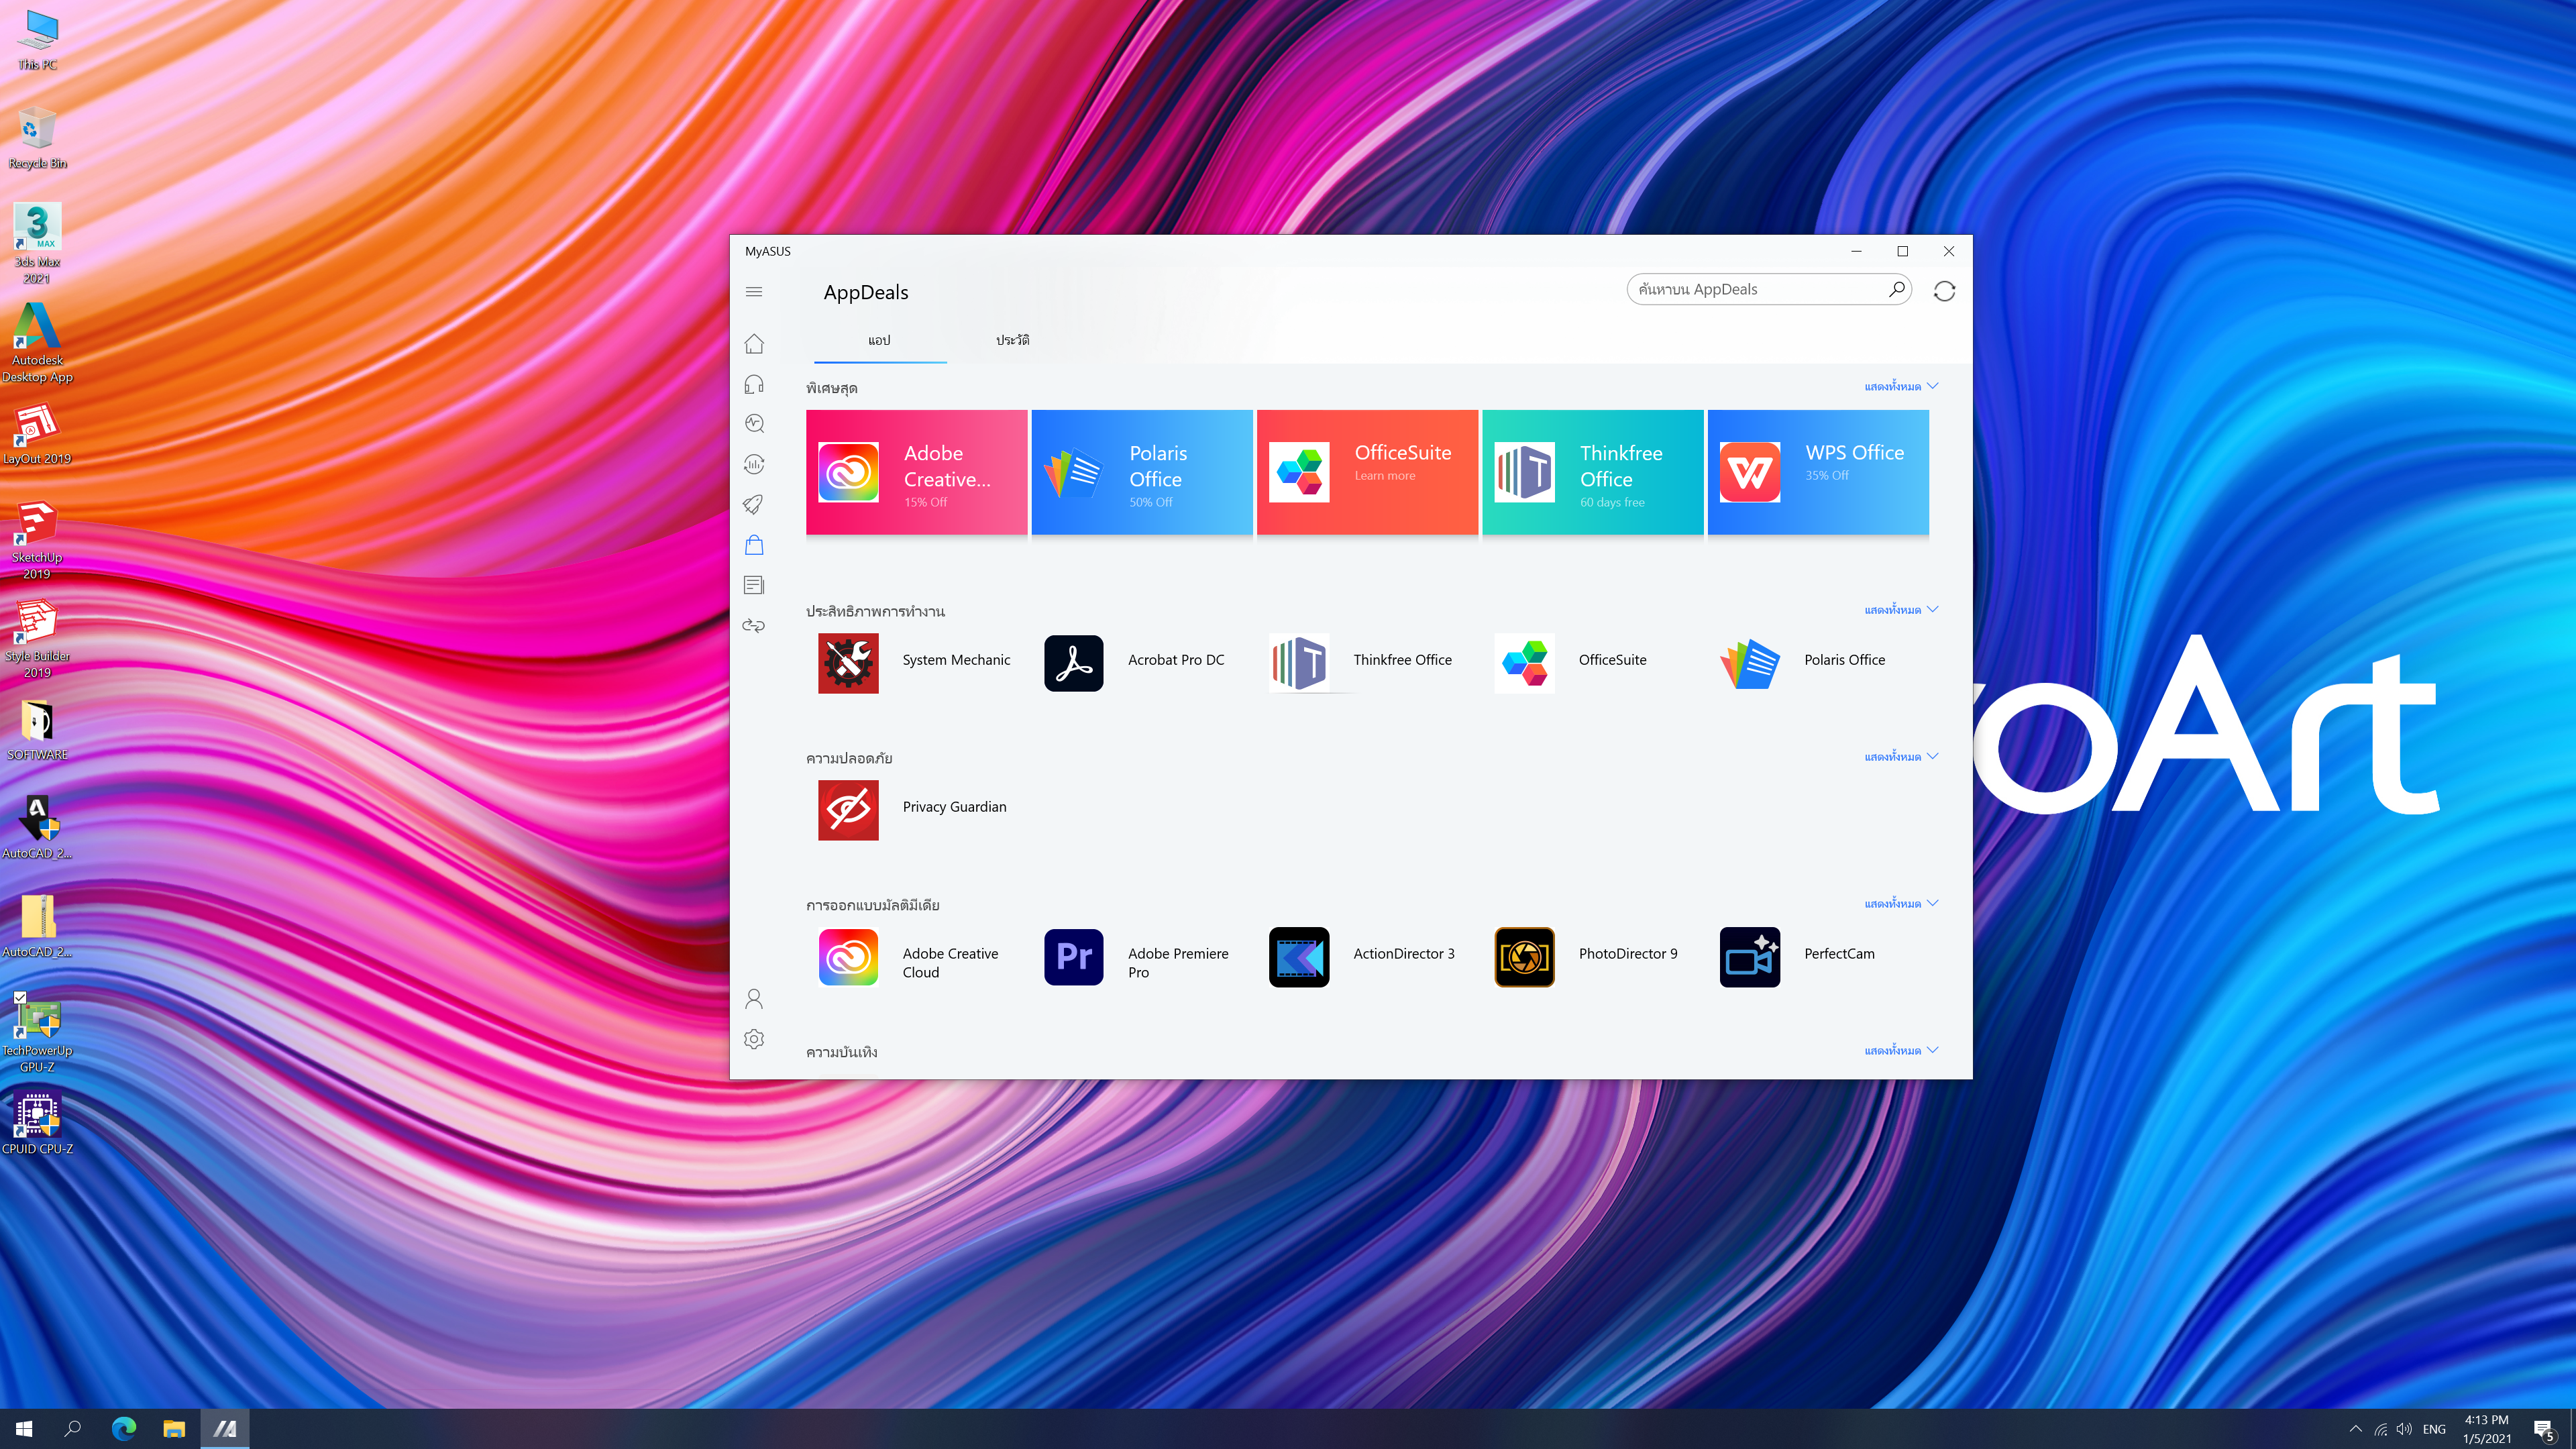Open the news sidebar icon
This screenshot has width=2576, height=1449.
[754, 585]
